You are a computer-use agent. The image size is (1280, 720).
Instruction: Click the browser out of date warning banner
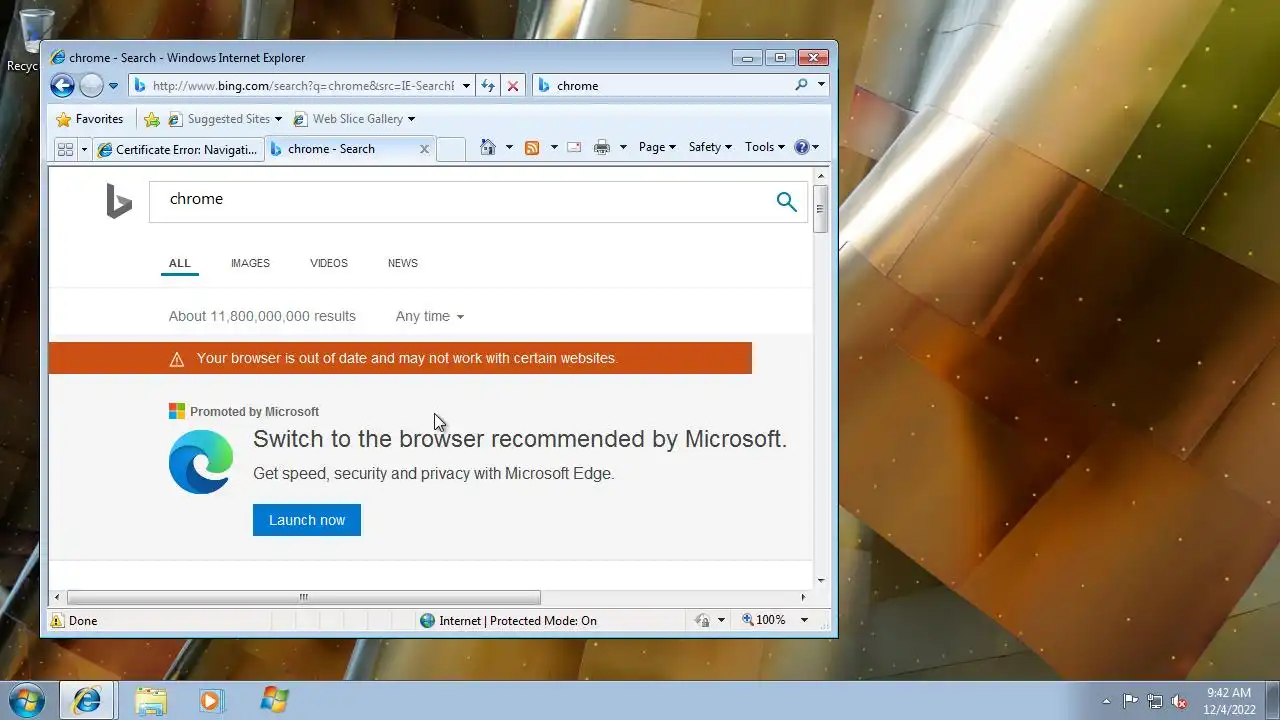400,358
